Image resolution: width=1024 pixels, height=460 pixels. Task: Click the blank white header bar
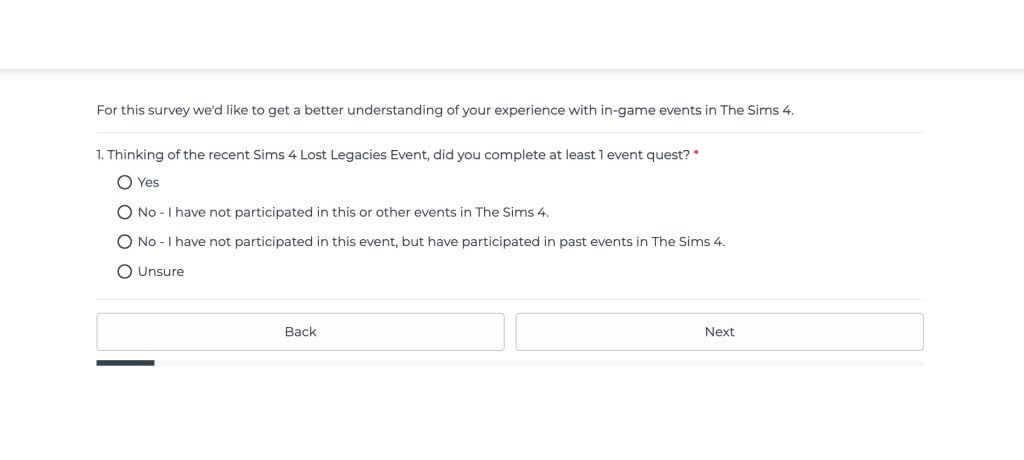pos(512,34)
